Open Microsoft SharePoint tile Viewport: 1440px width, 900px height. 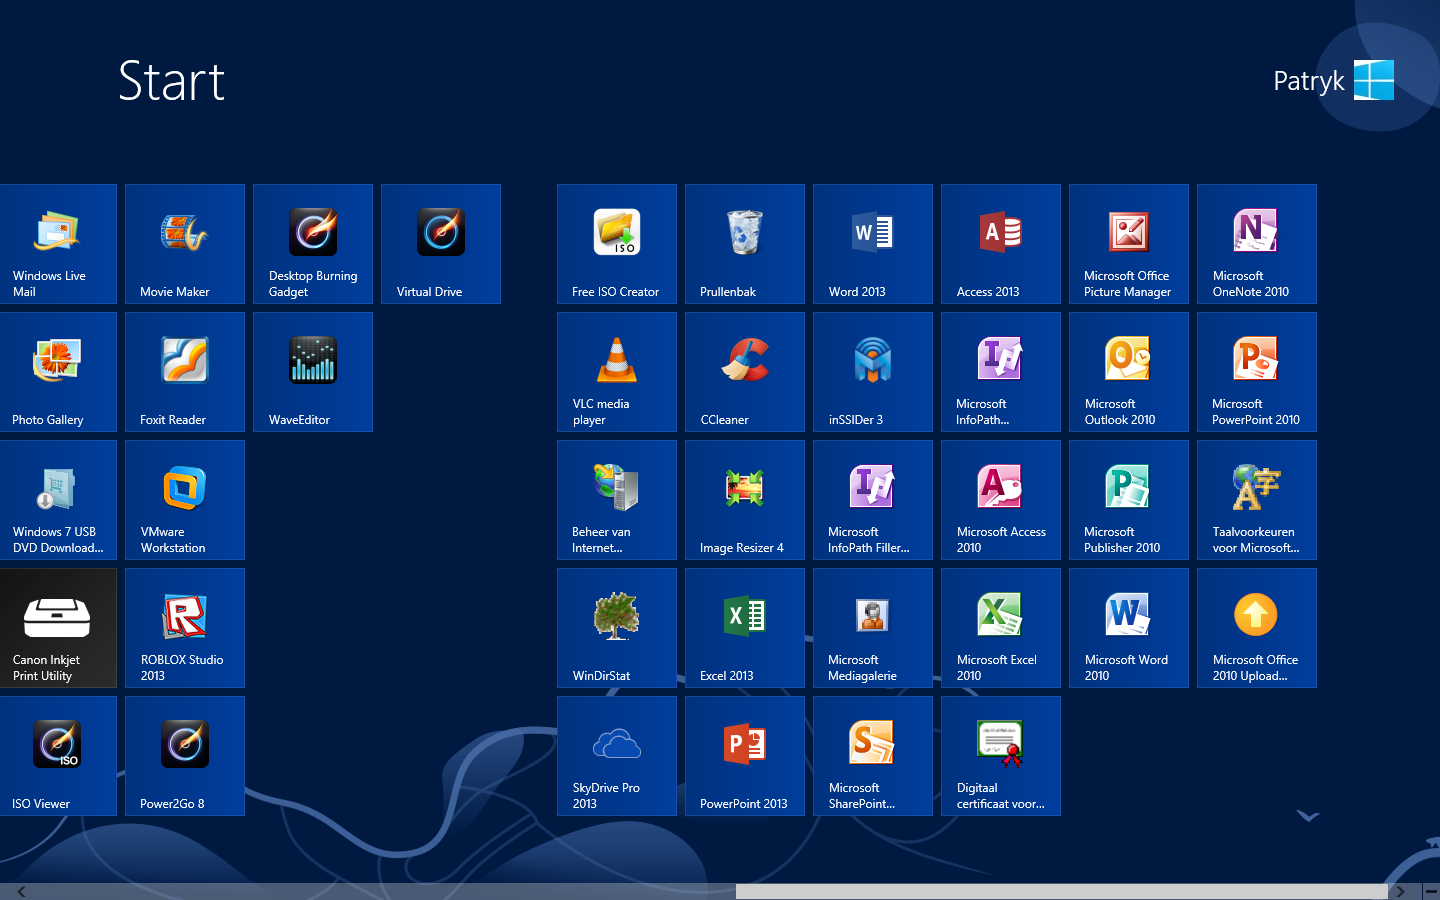tap(873, 756)
